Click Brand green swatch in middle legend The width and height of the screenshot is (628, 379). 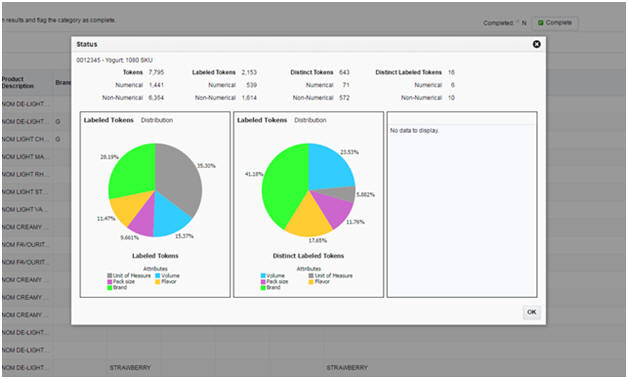[263, 288]
